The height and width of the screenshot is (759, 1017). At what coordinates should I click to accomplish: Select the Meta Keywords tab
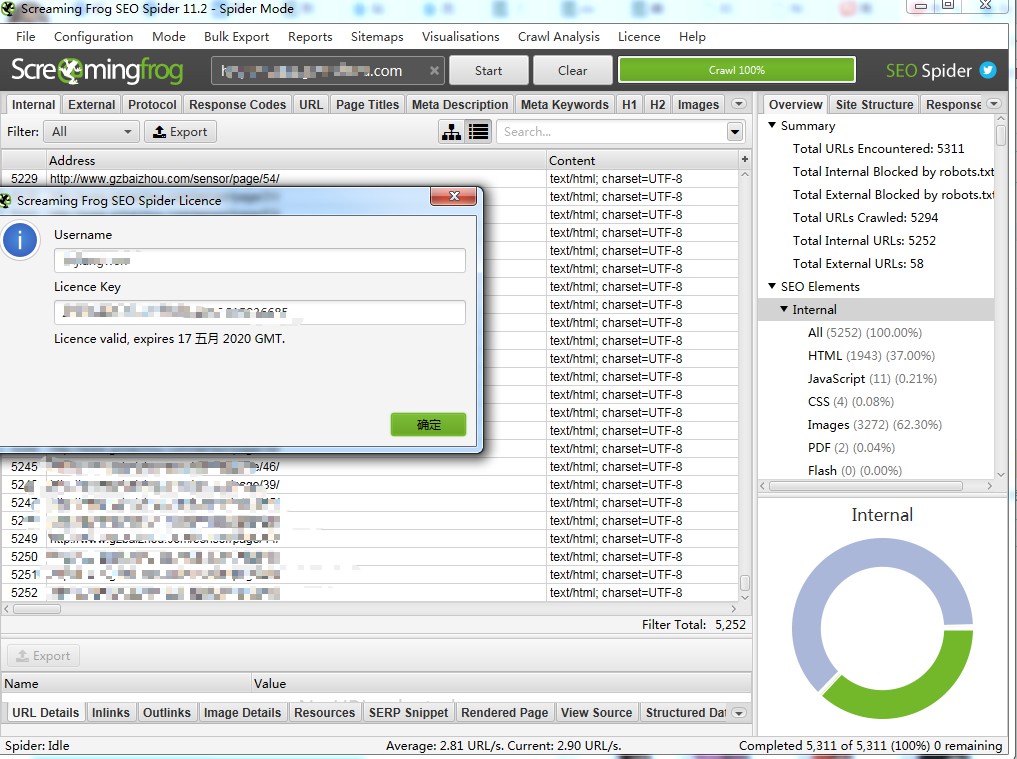coord(564,104)
